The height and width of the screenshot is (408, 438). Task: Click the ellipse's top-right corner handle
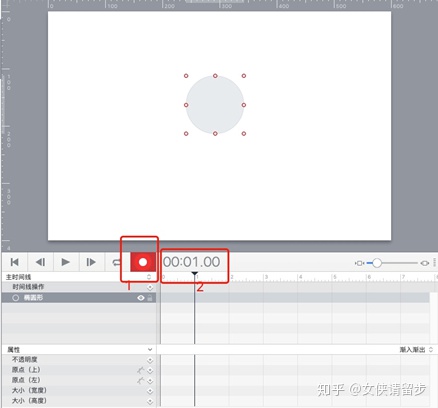pyautogui.click(x=244, y=76)
